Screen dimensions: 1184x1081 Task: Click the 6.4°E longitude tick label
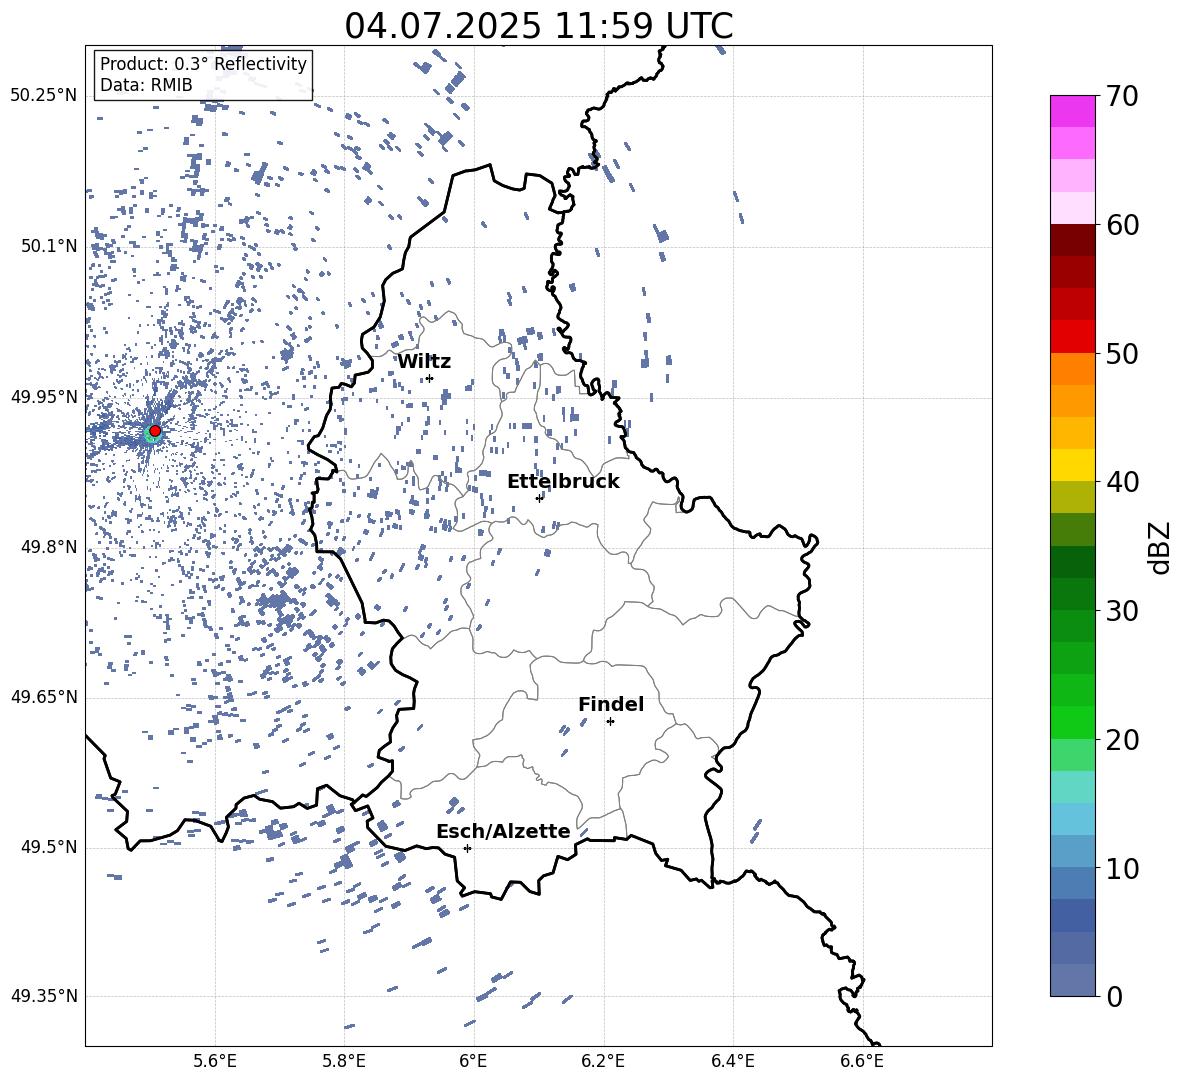tap(732, 1061)
